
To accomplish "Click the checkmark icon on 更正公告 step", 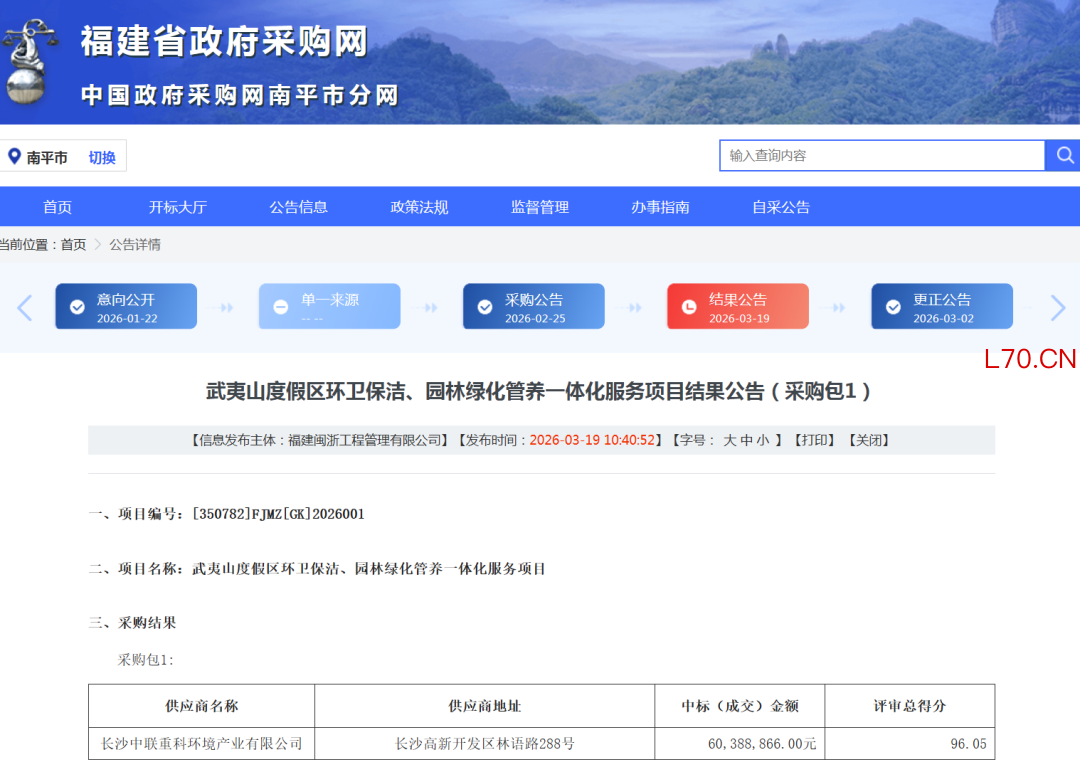I will pos(893,307).
